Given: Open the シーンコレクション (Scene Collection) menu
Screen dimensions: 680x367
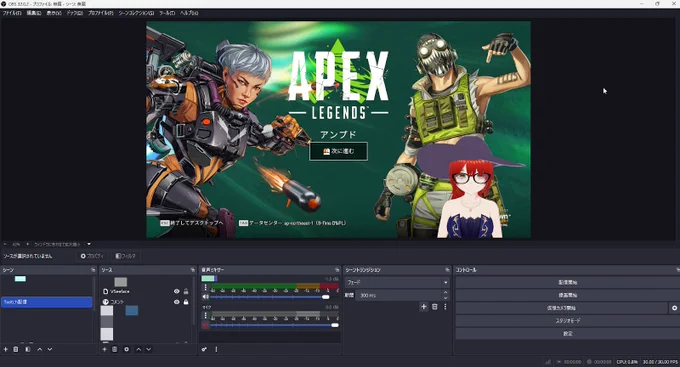Looking at the screenshot, I should click(136, 13).
